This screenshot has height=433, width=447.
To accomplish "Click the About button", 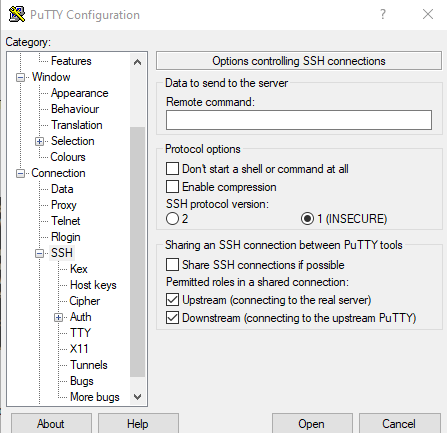I will (51, 424).
